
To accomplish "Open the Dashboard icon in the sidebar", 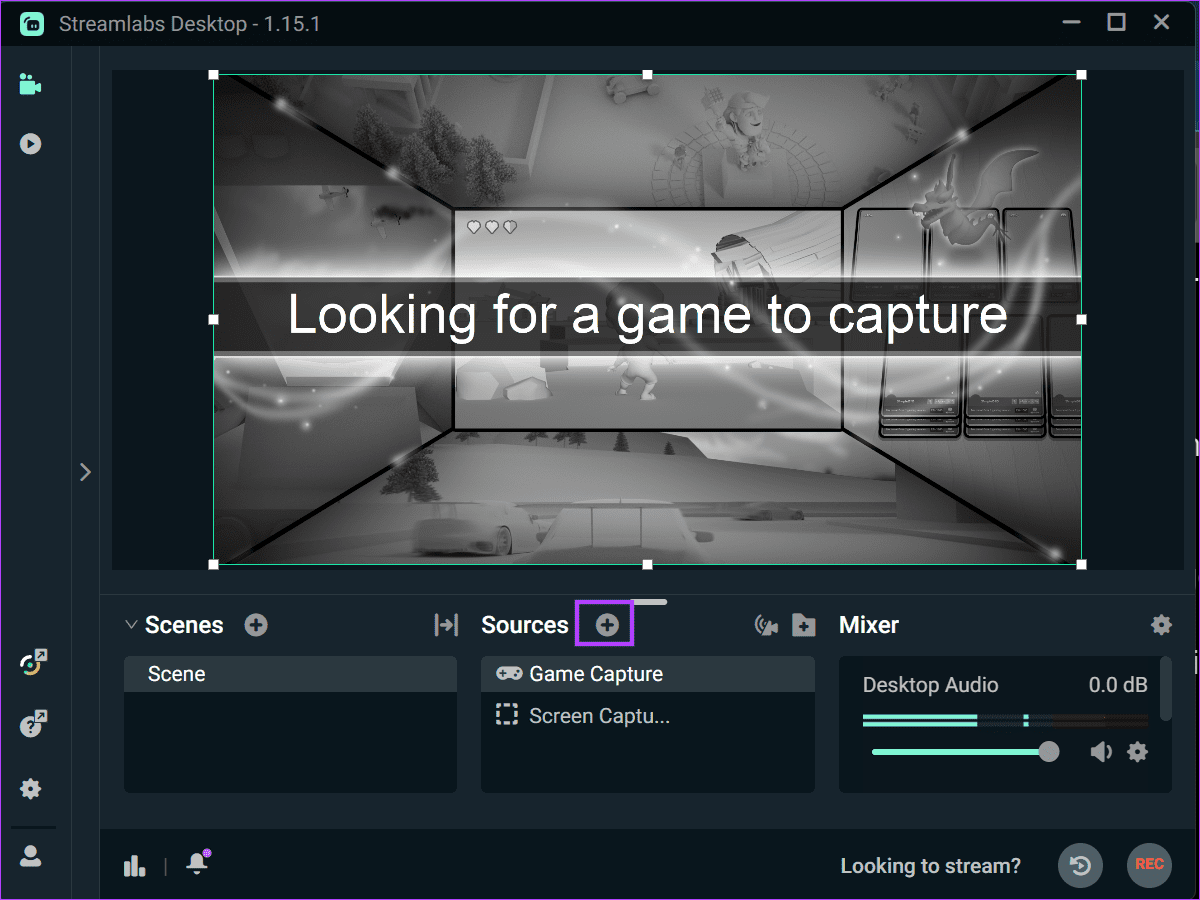I will [x=33, y=663].
